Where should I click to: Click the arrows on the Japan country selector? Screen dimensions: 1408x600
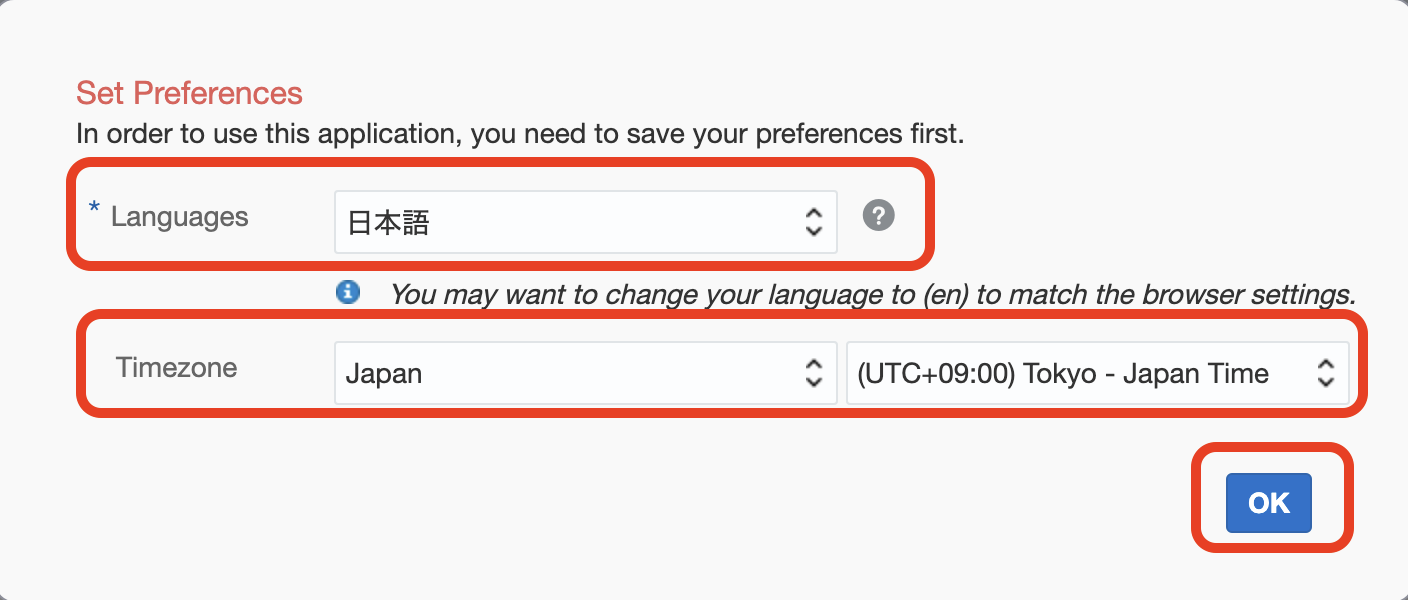(x=814, y=374)
